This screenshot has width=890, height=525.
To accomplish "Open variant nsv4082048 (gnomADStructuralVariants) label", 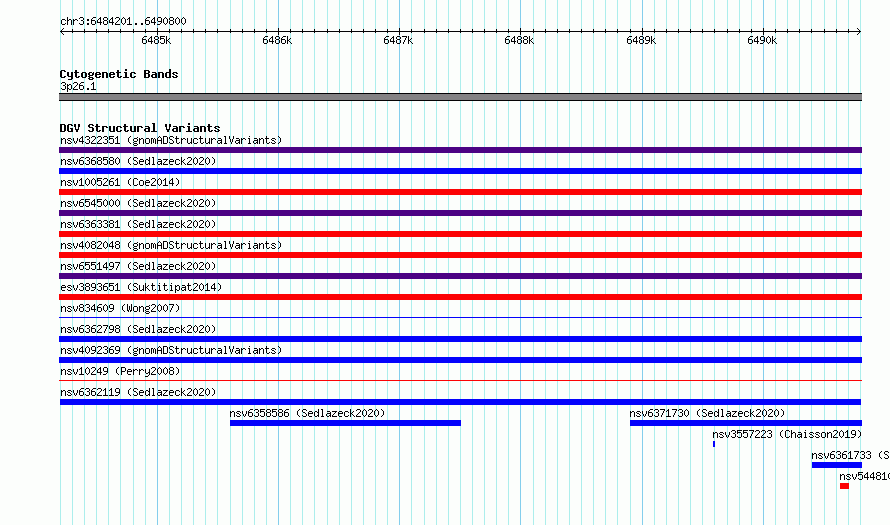I will point(171,245).
